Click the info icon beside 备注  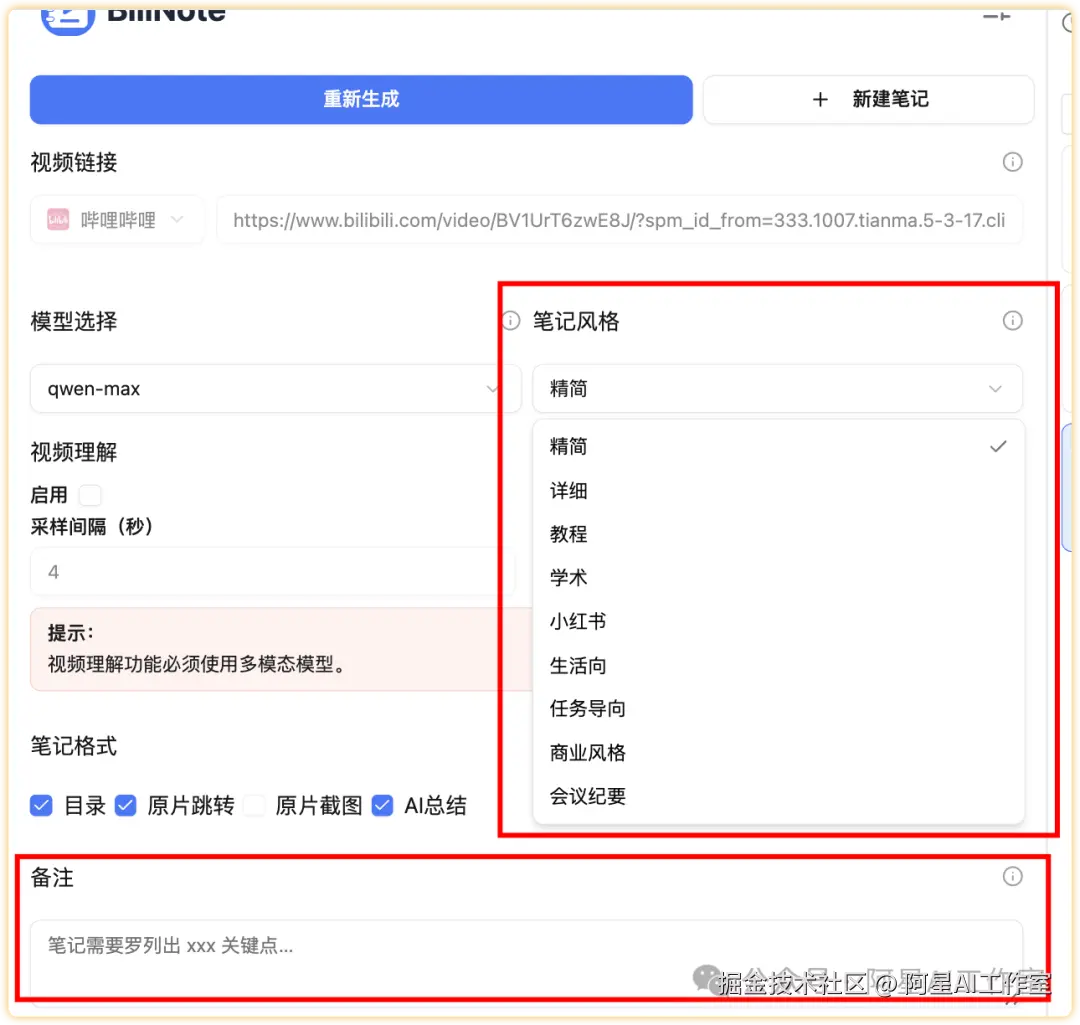point(1012,876)
